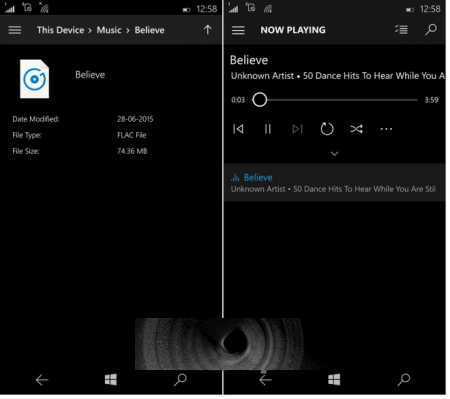Pause the Believe track
This screenshot has width=450, height=399.
coord(268,129)
